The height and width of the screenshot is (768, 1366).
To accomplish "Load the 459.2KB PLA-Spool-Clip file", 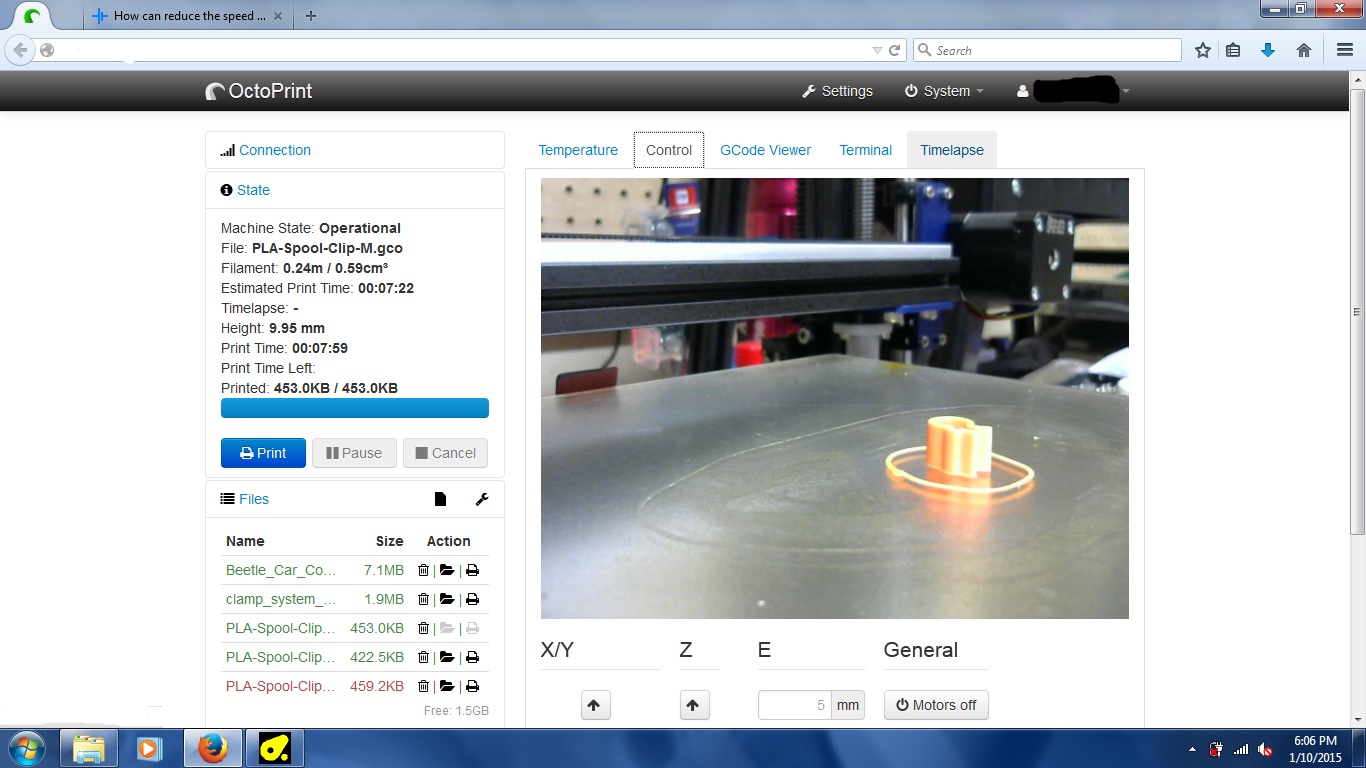I will [x=447, y=686].
